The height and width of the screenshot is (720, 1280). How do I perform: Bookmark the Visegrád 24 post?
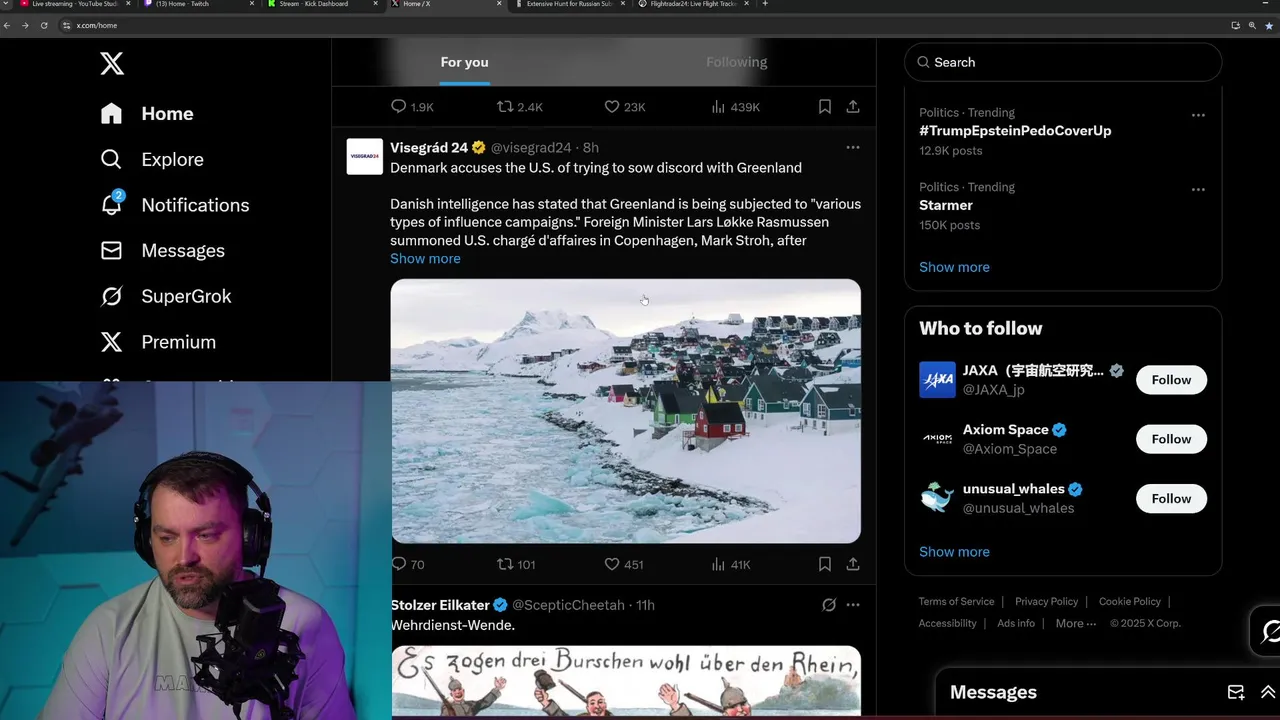(x=825, y=564)
